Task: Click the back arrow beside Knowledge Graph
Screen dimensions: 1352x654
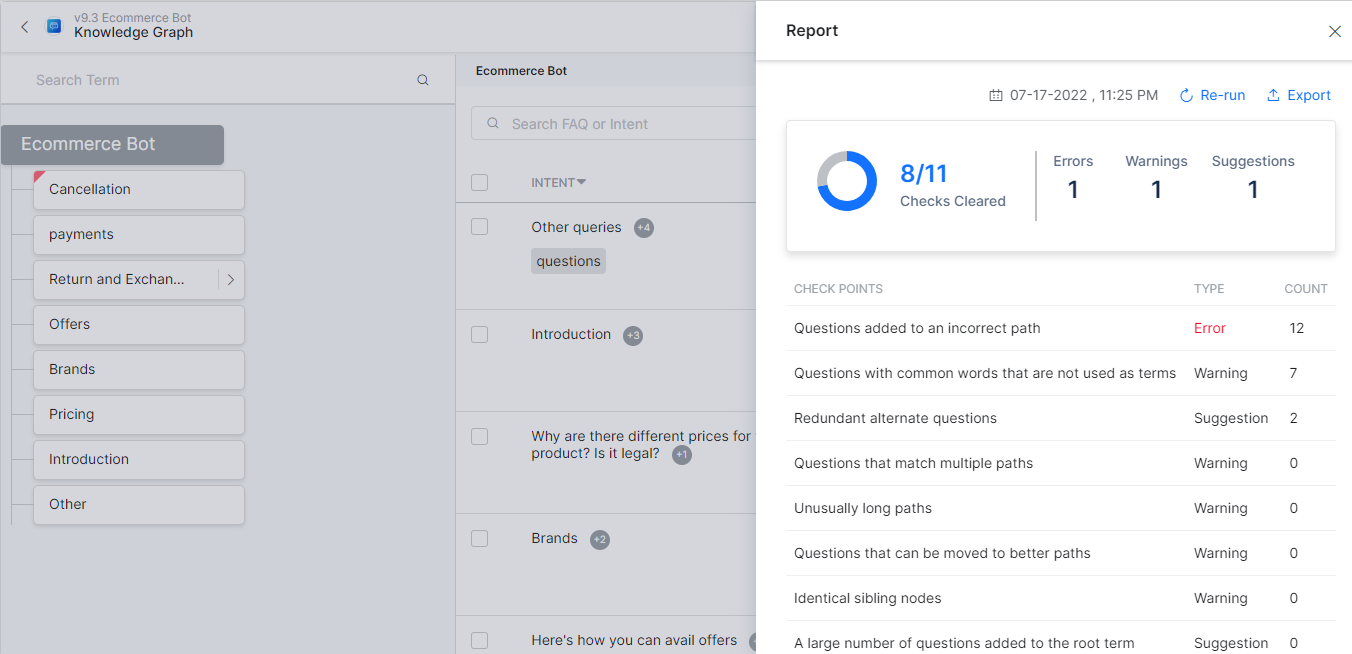Action: [25, 27]
